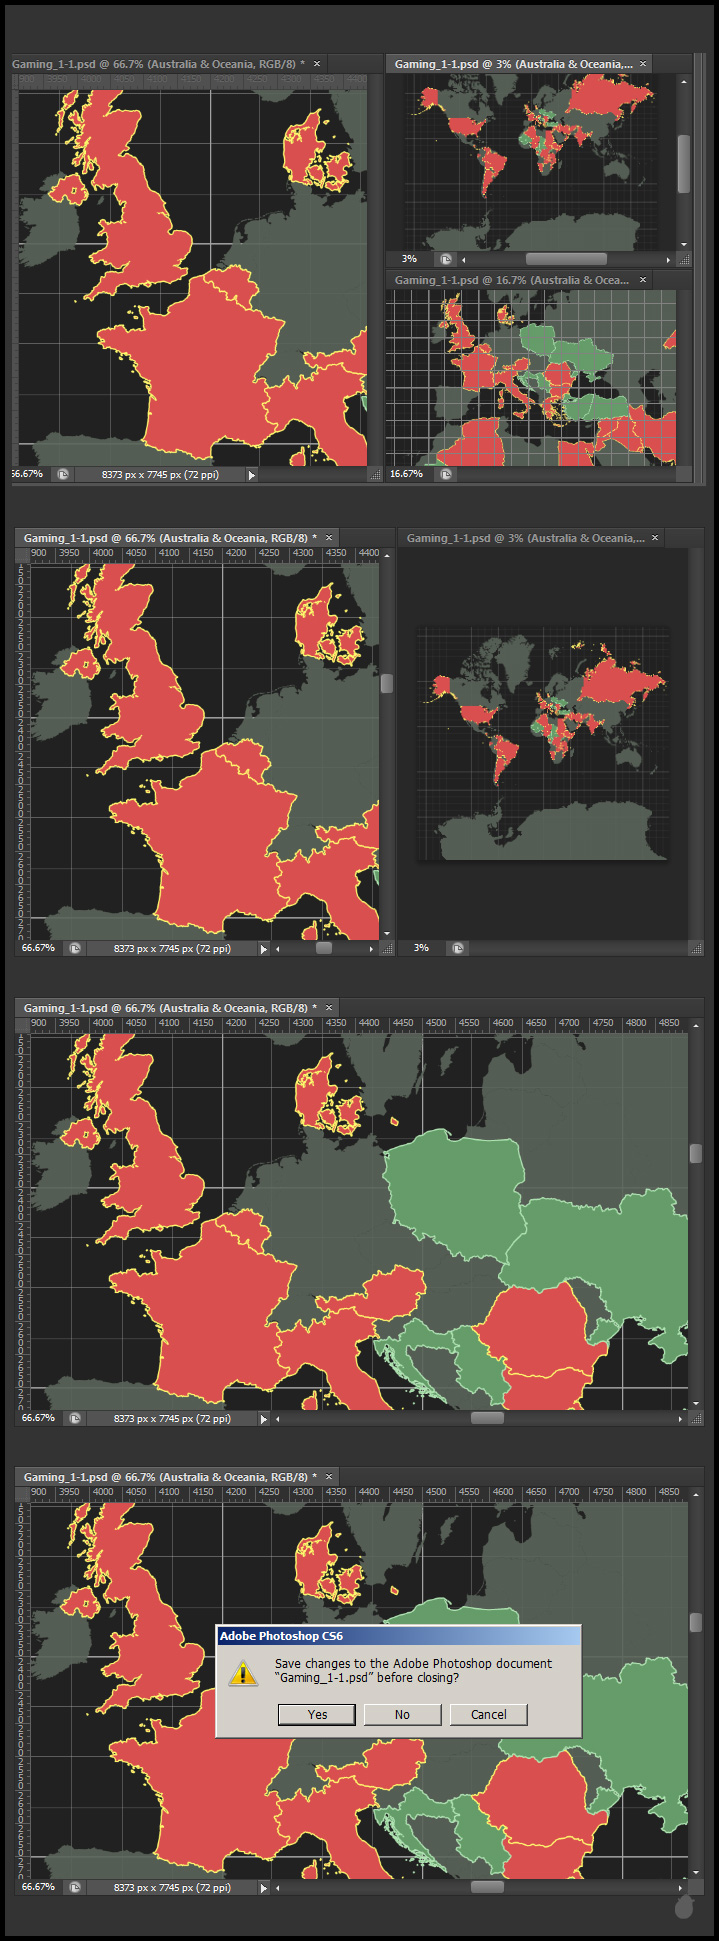Expand status info arrow in the save dialog window
Image resolution: width=719 pixels, height=1941 pixels.
pos(264,1888)
